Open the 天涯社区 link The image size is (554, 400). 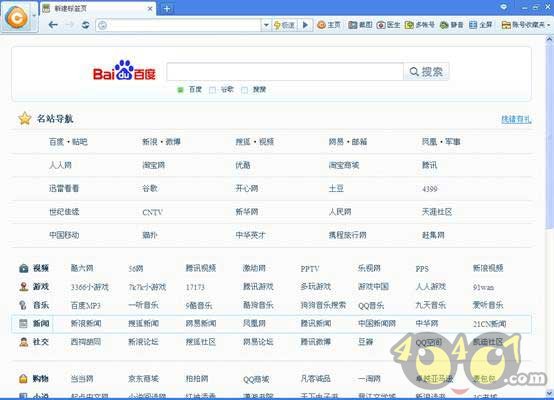(x=437, y=212)
